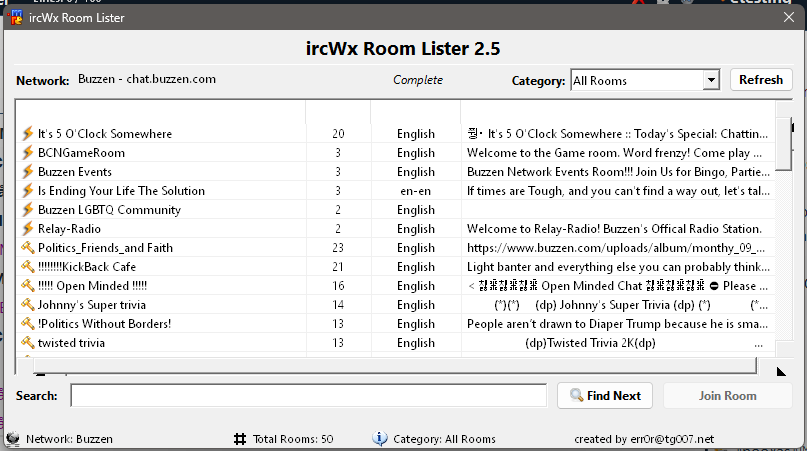Click topic If times are Tough
The height and width of the screenshot is (451, 807).
(618, 191)
